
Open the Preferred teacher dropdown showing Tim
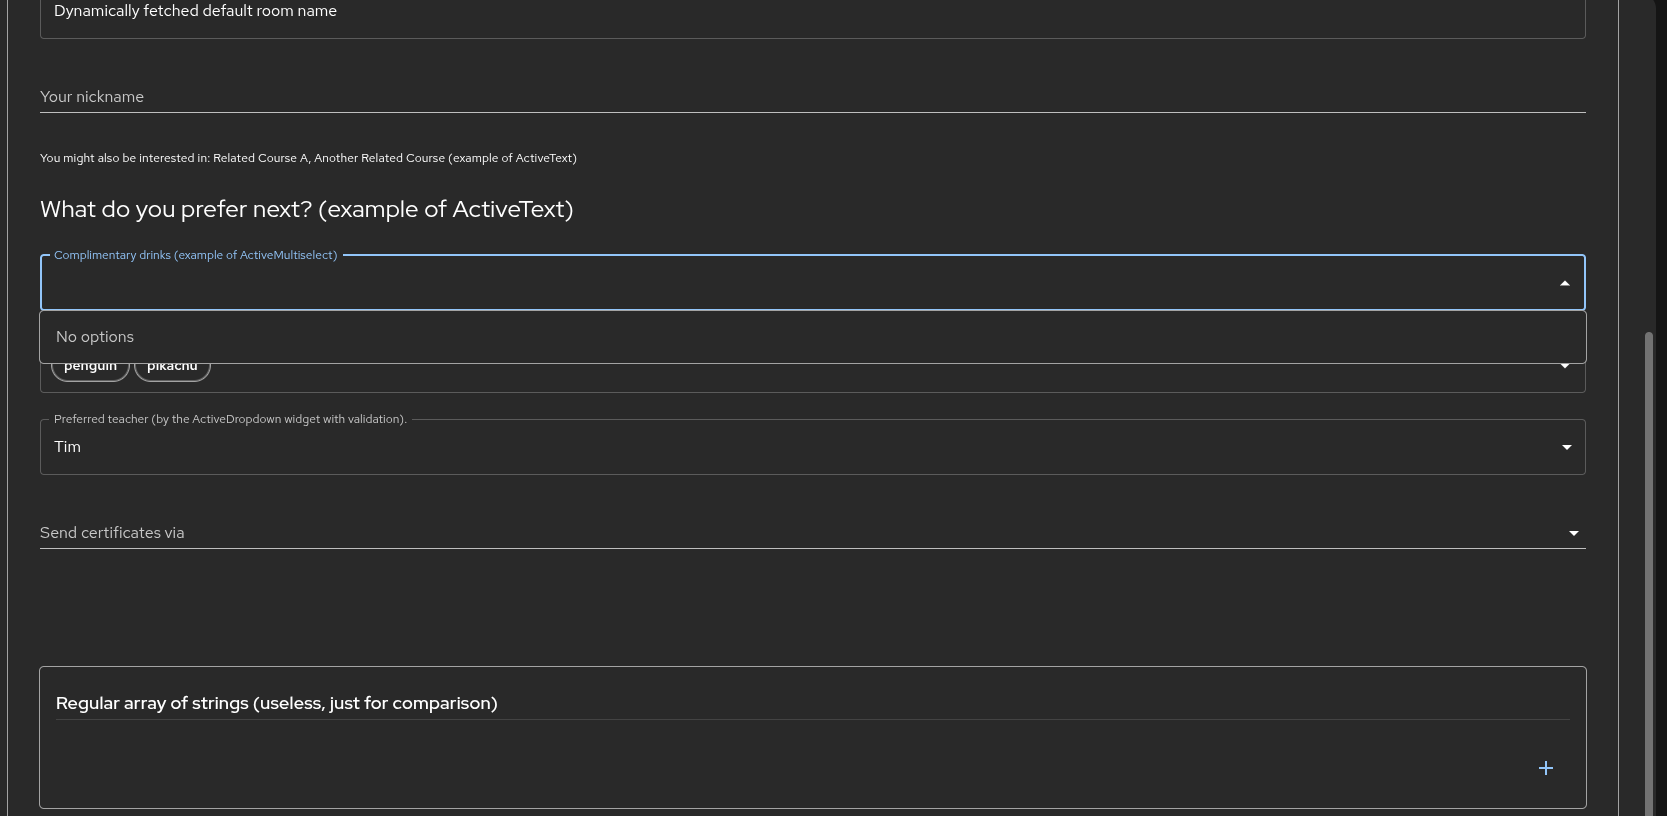(800, 447)
